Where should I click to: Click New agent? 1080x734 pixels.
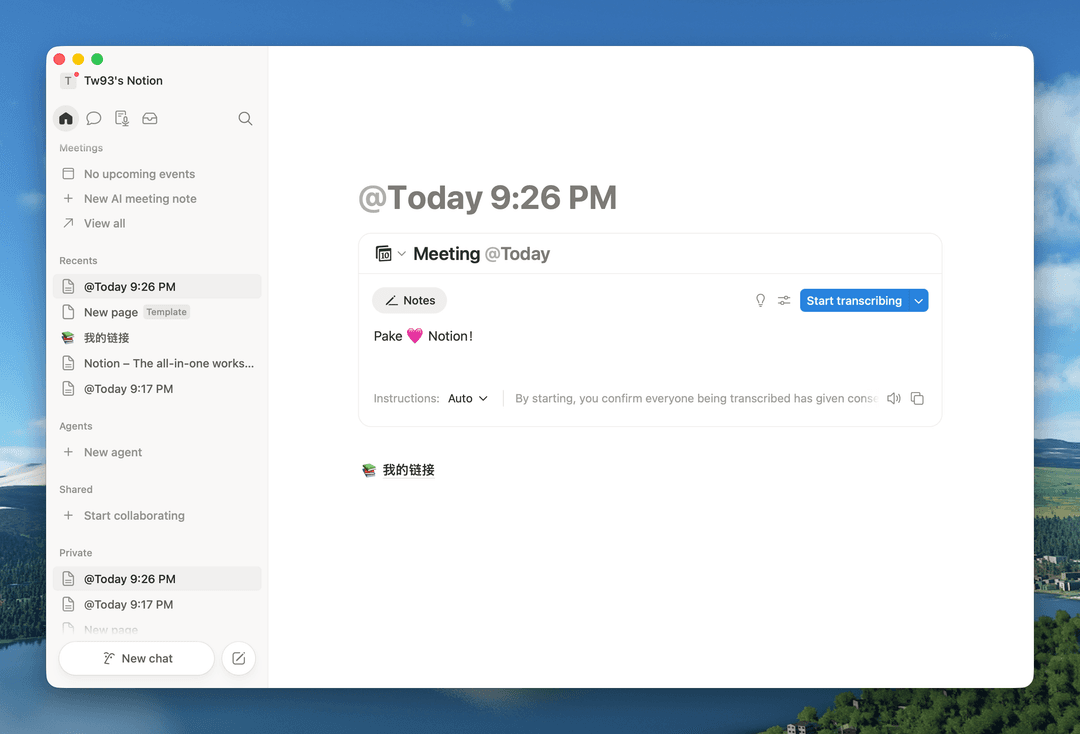point(157,452)
